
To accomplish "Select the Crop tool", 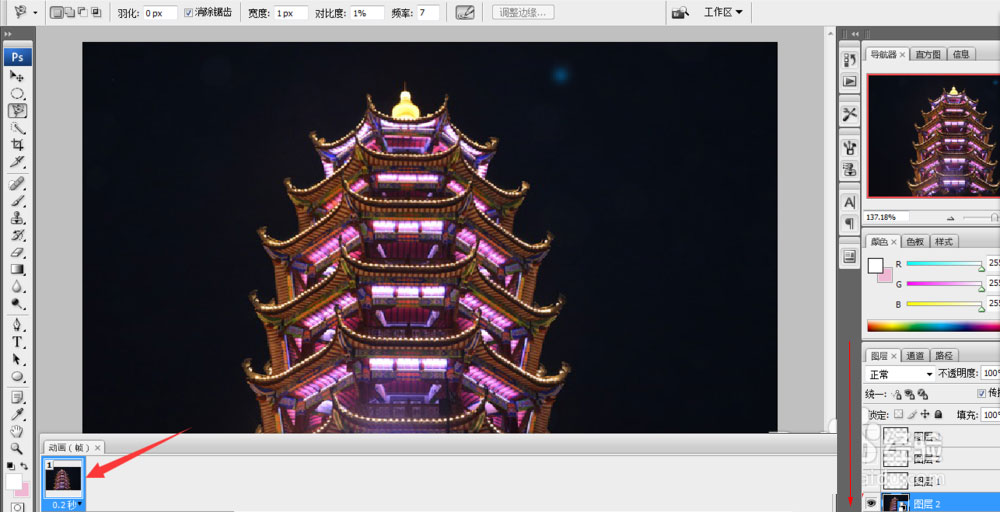I will (x=17, y=145).
